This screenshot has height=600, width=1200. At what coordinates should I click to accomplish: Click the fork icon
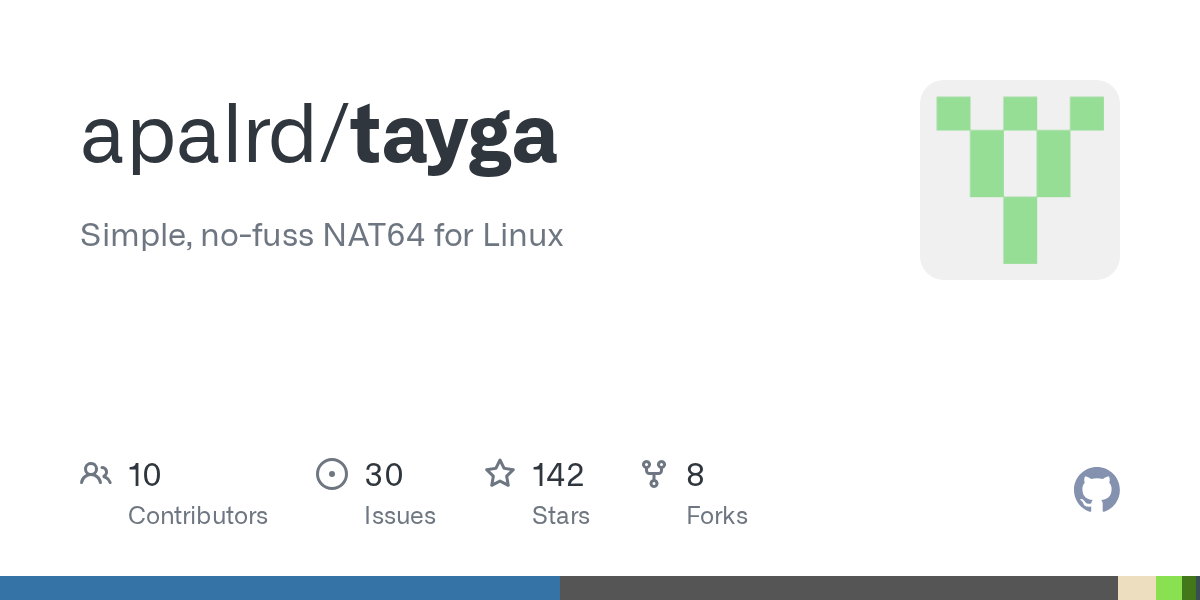coord(654,473)
